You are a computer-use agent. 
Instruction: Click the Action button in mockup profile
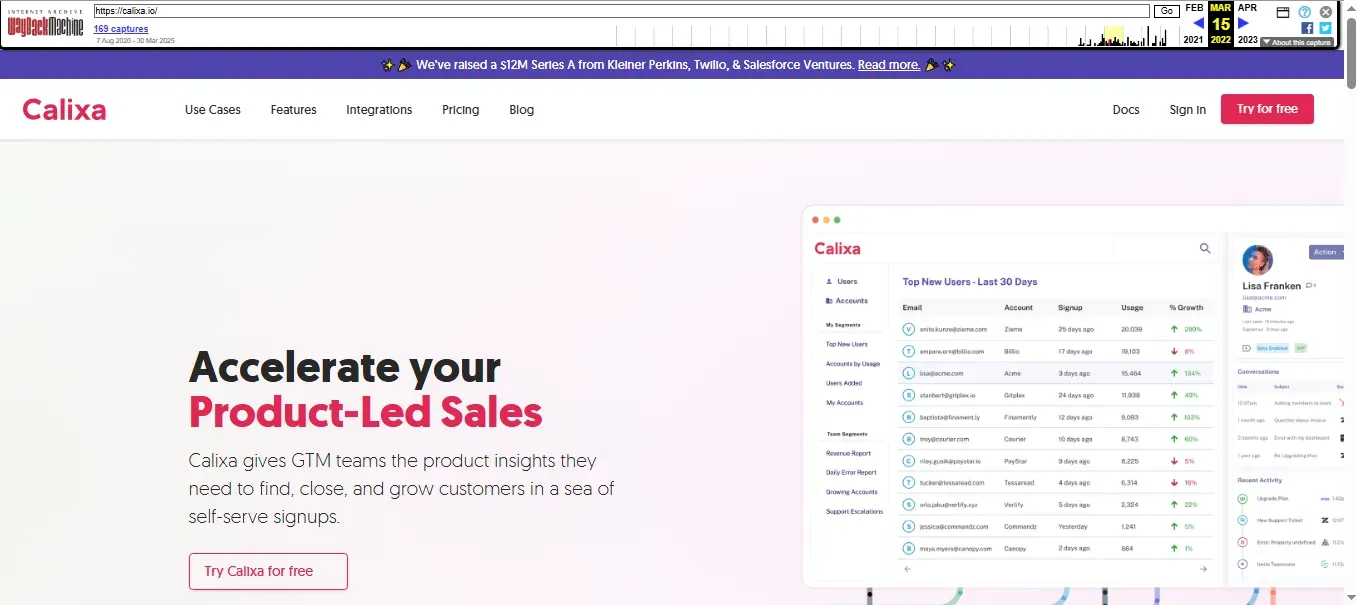(1326, 252)
